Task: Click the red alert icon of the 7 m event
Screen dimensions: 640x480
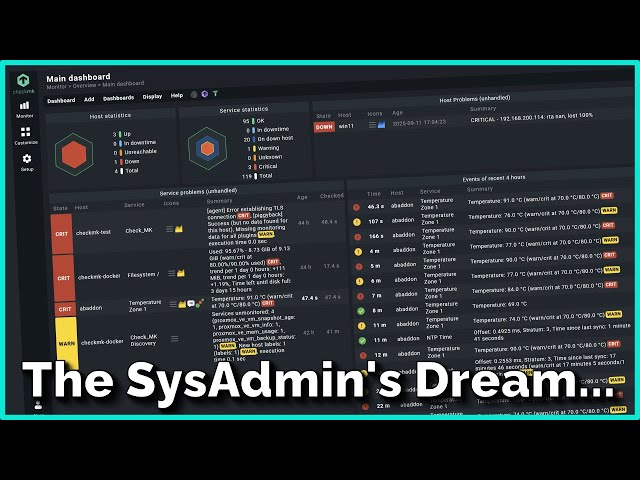Action: point(360,296)
